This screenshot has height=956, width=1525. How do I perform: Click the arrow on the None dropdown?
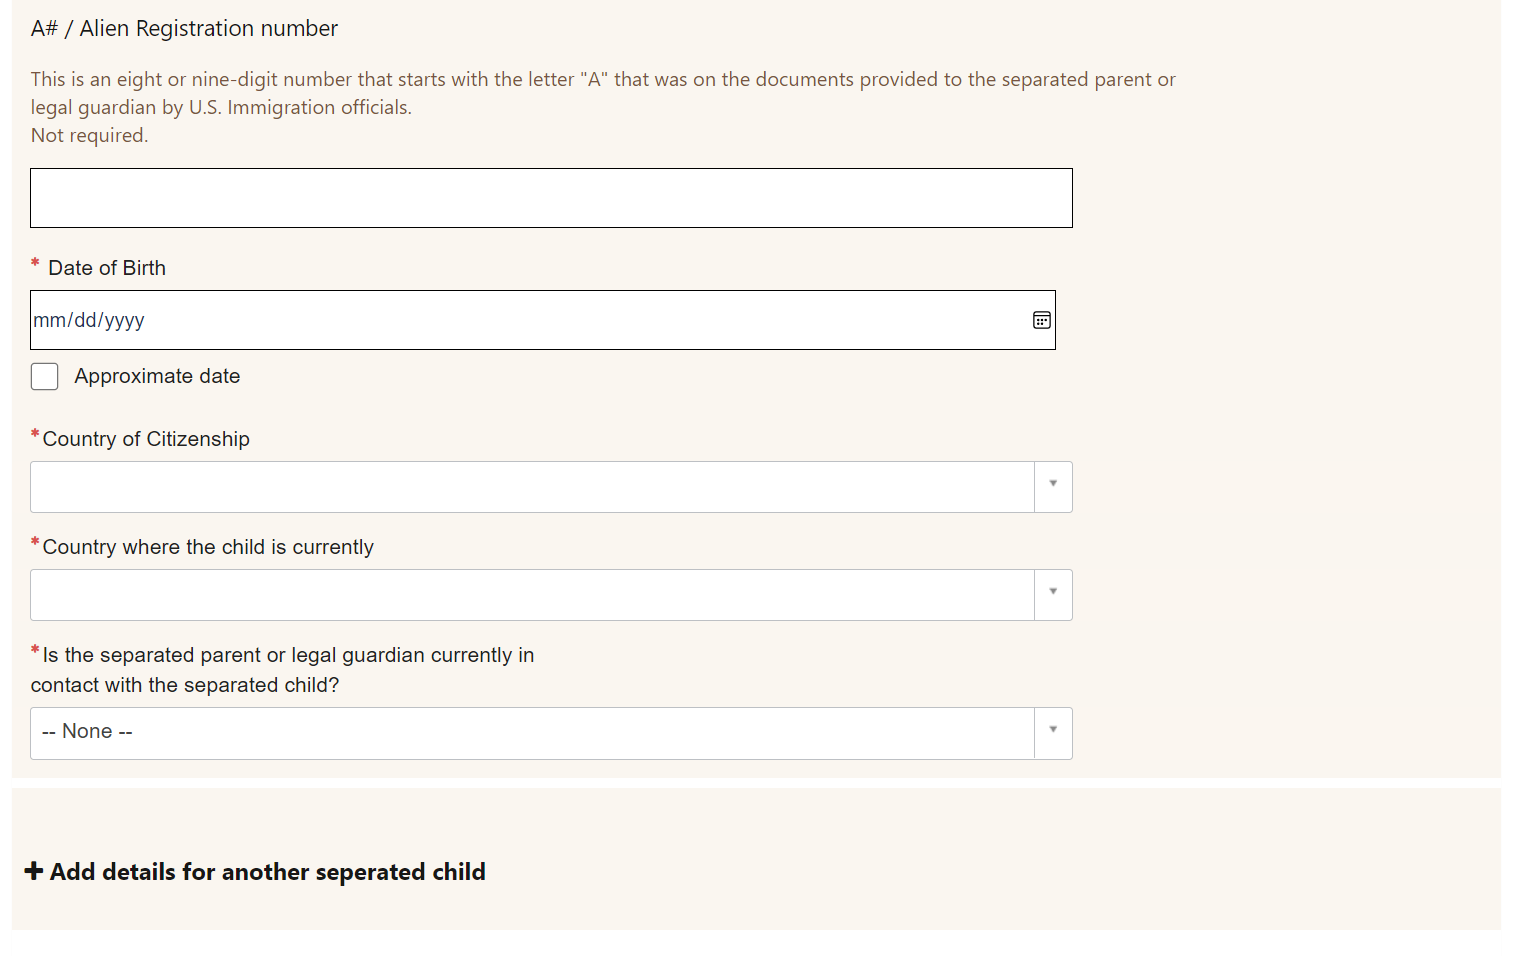coord(1053,732)
